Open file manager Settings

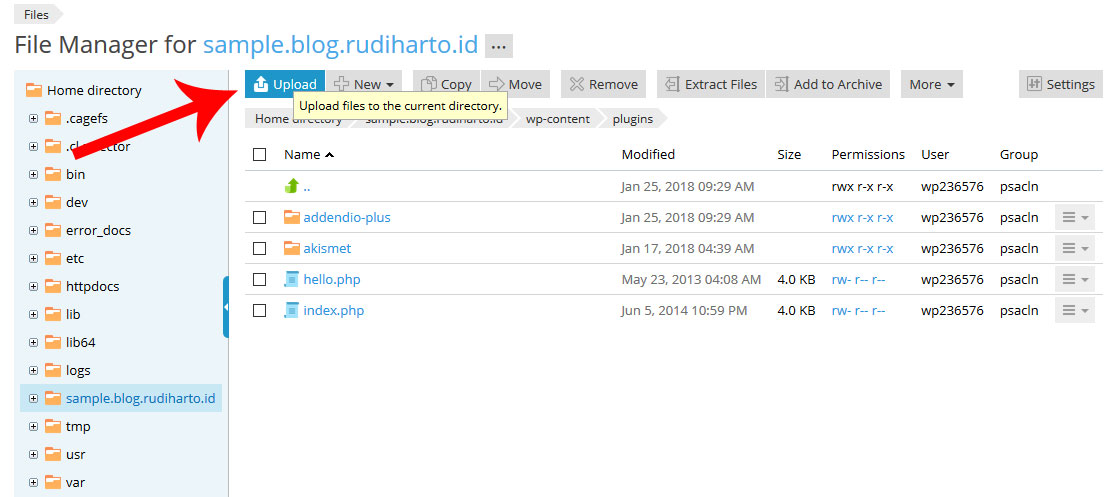1061,84
